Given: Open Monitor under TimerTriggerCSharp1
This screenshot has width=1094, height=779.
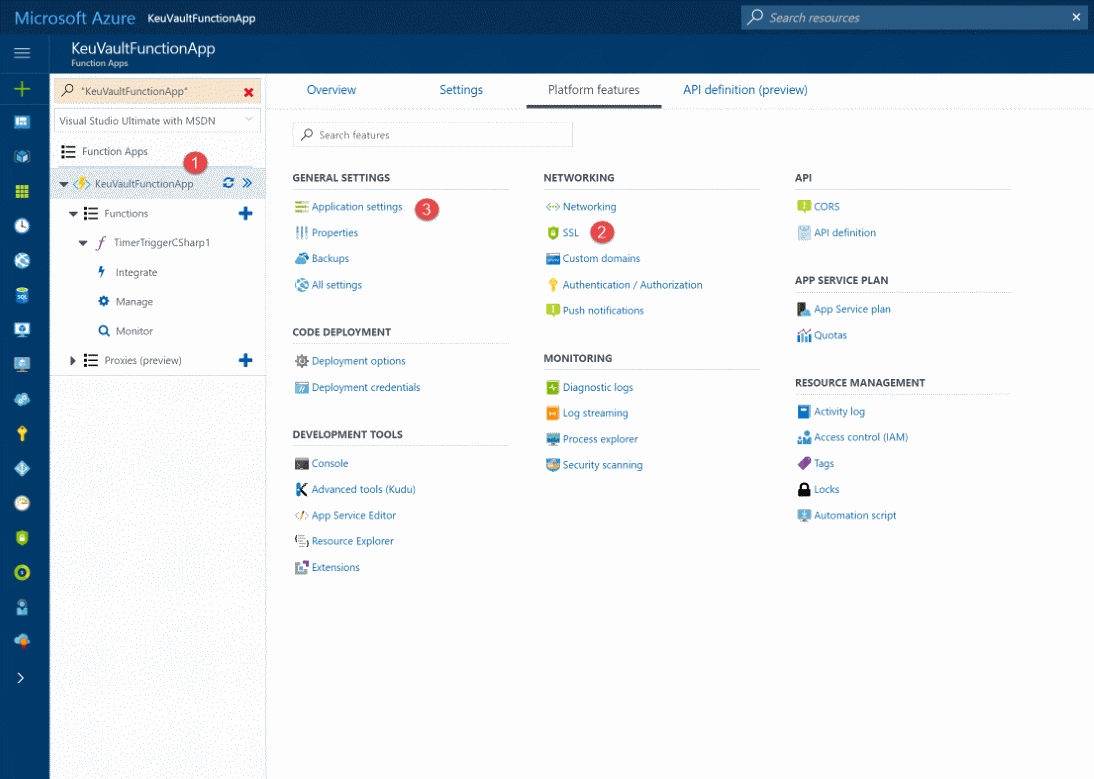Looking at the screenshot, I should point(134,331).
